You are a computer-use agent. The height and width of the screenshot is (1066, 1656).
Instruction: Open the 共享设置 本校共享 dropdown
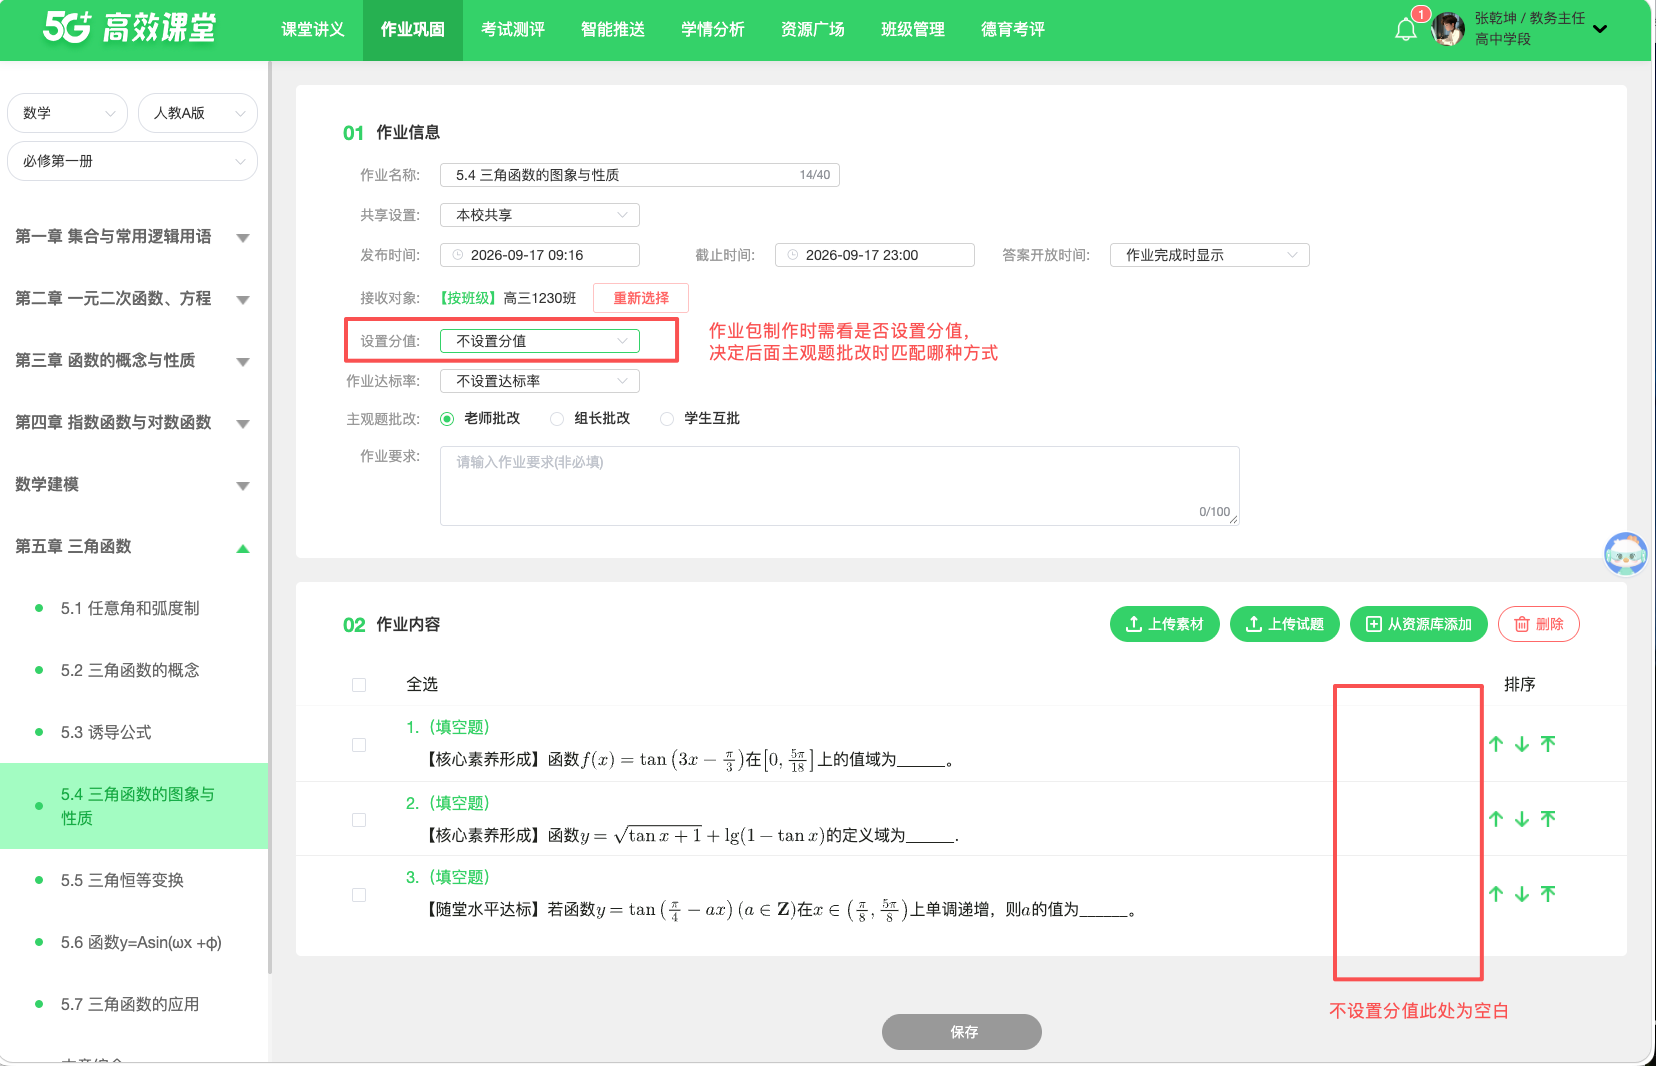pos(540,215)
